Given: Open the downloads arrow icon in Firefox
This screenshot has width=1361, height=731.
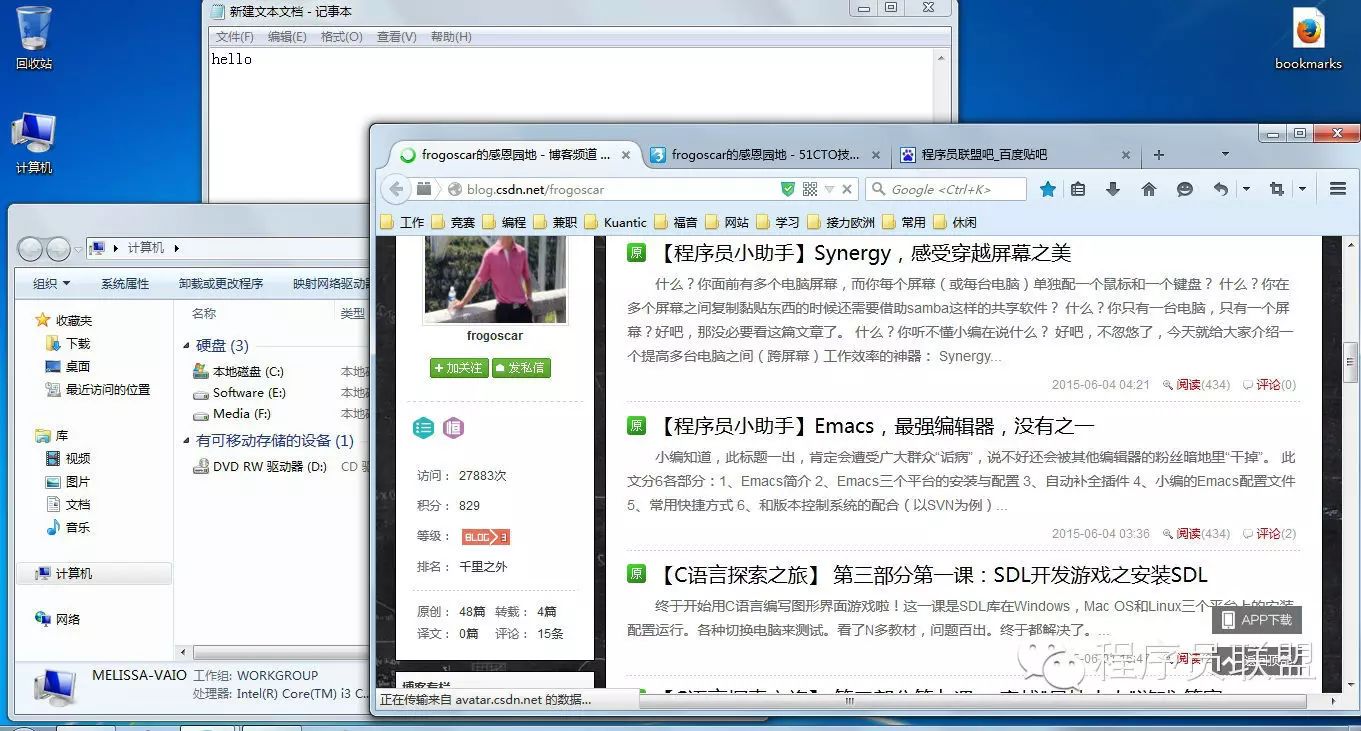Looking at the screenshot, I should click(1112, 189).
